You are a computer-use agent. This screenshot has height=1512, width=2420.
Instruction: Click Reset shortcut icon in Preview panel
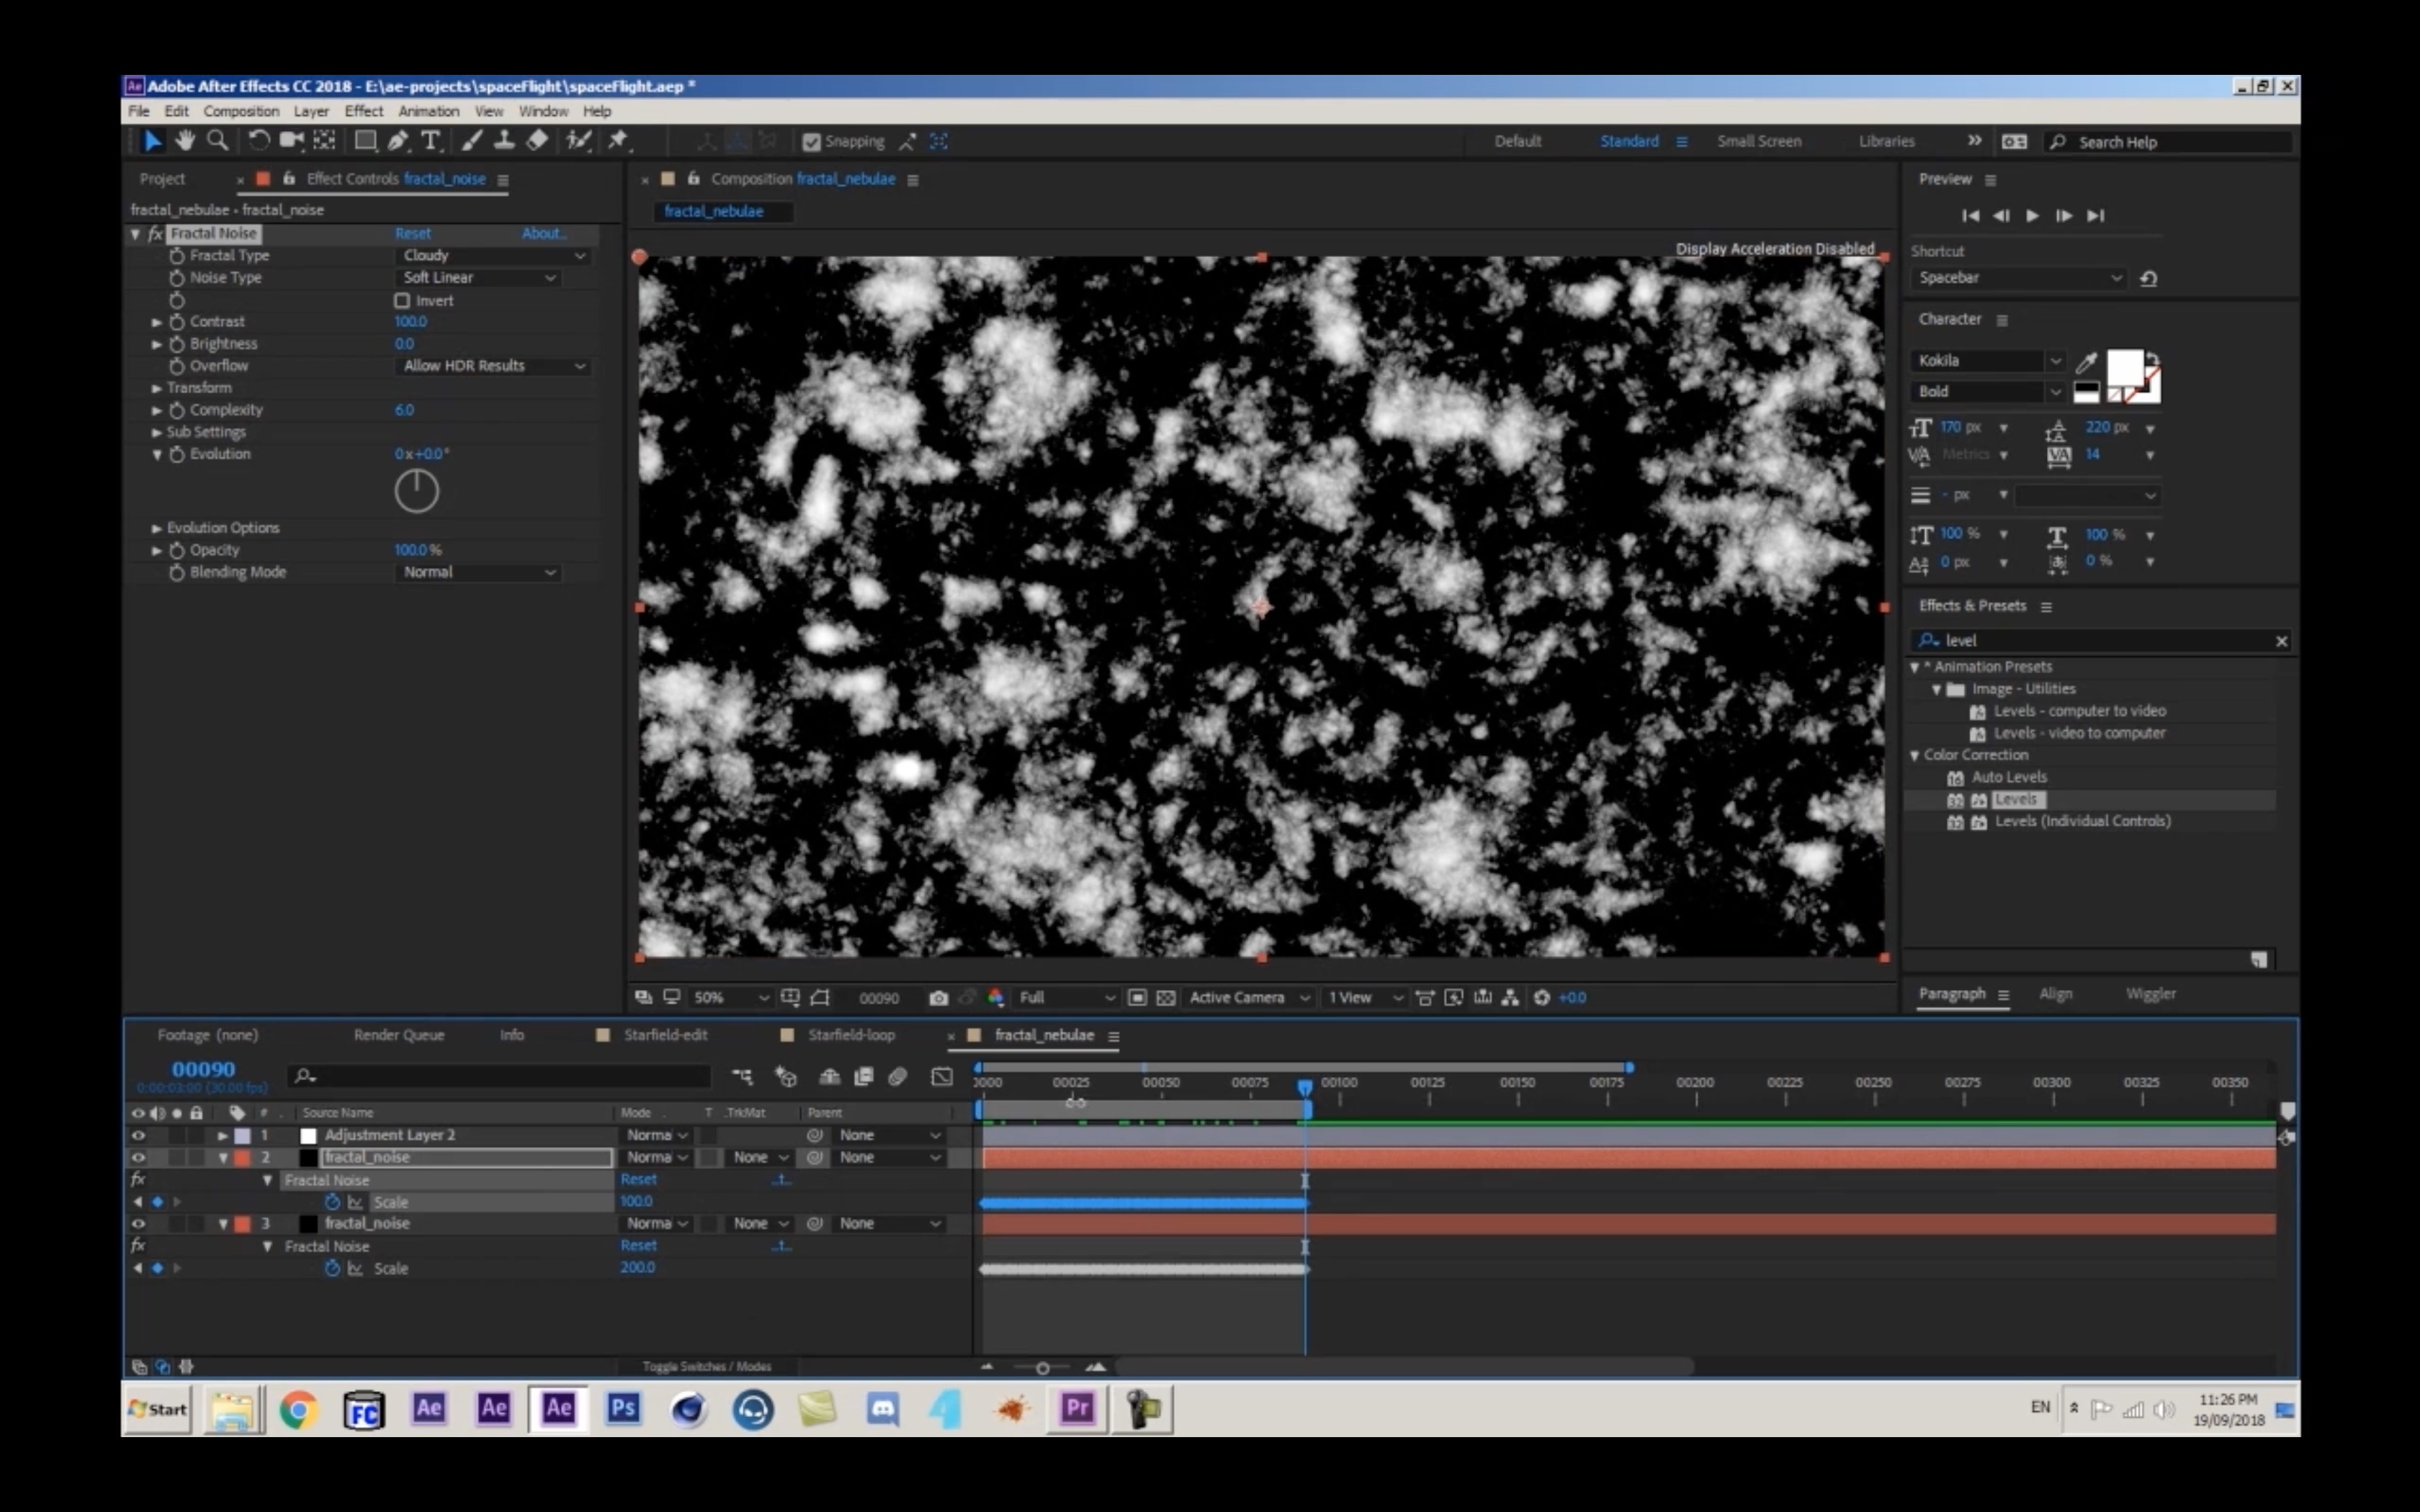(2148, 278)
